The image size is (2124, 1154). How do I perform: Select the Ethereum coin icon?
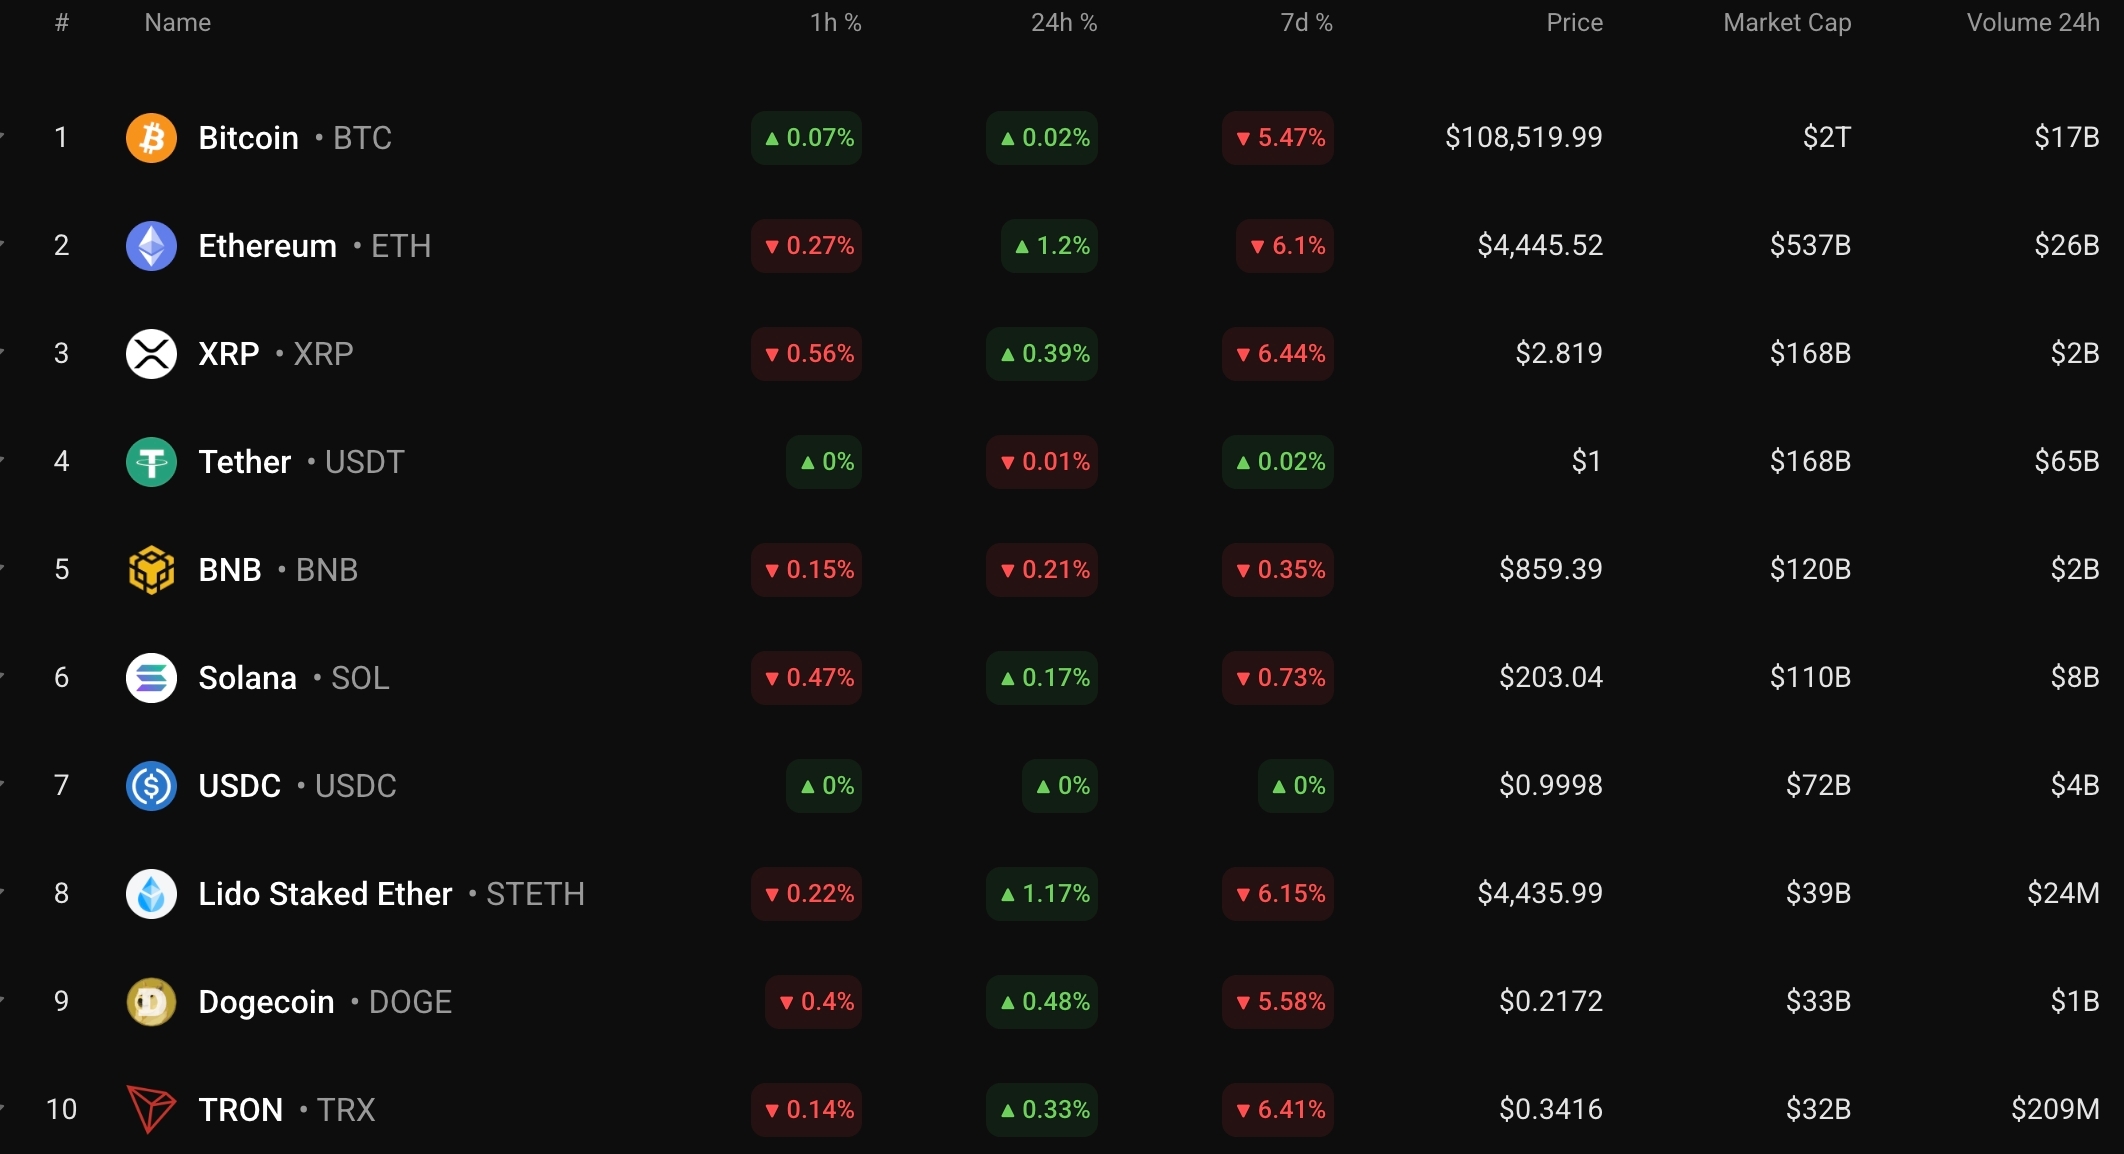[151, 246]
